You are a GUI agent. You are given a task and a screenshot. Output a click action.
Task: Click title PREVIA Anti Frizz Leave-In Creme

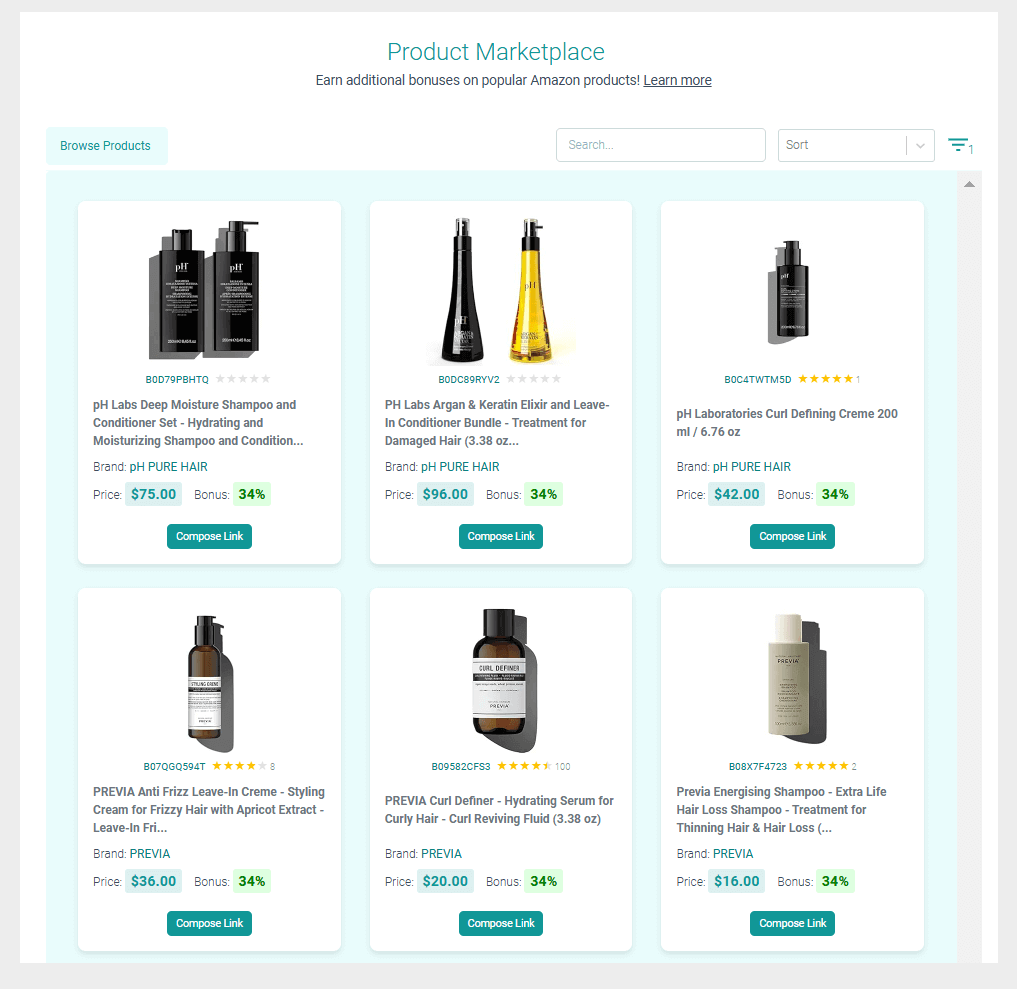209,810
